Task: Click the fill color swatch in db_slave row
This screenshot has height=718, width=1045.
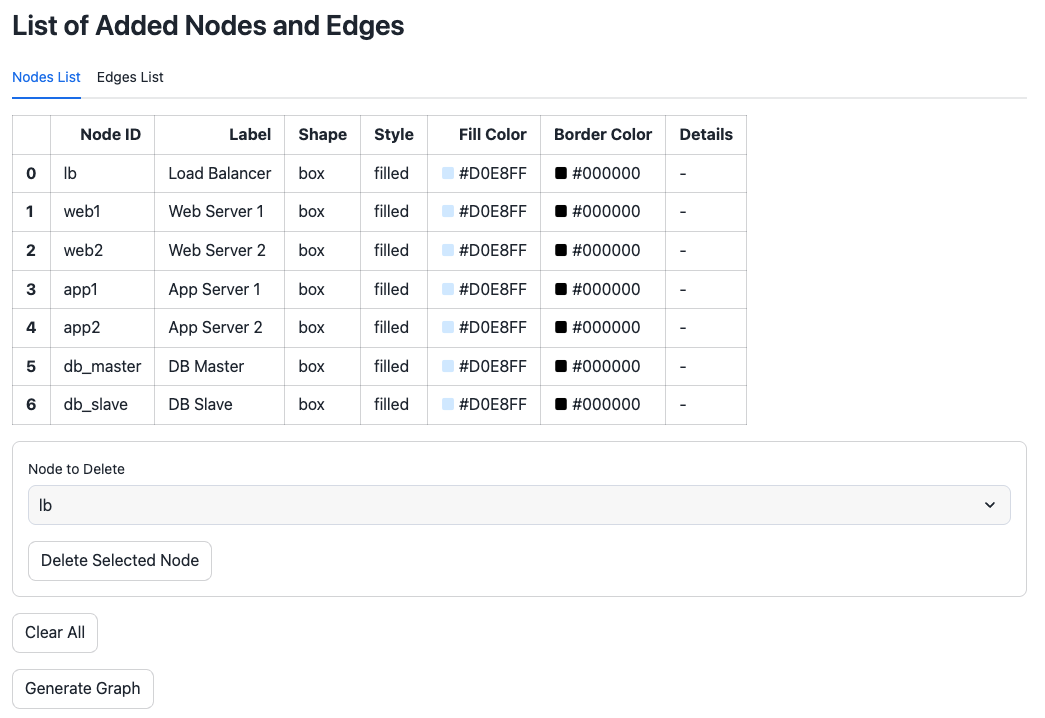Action: pos(448,405)
